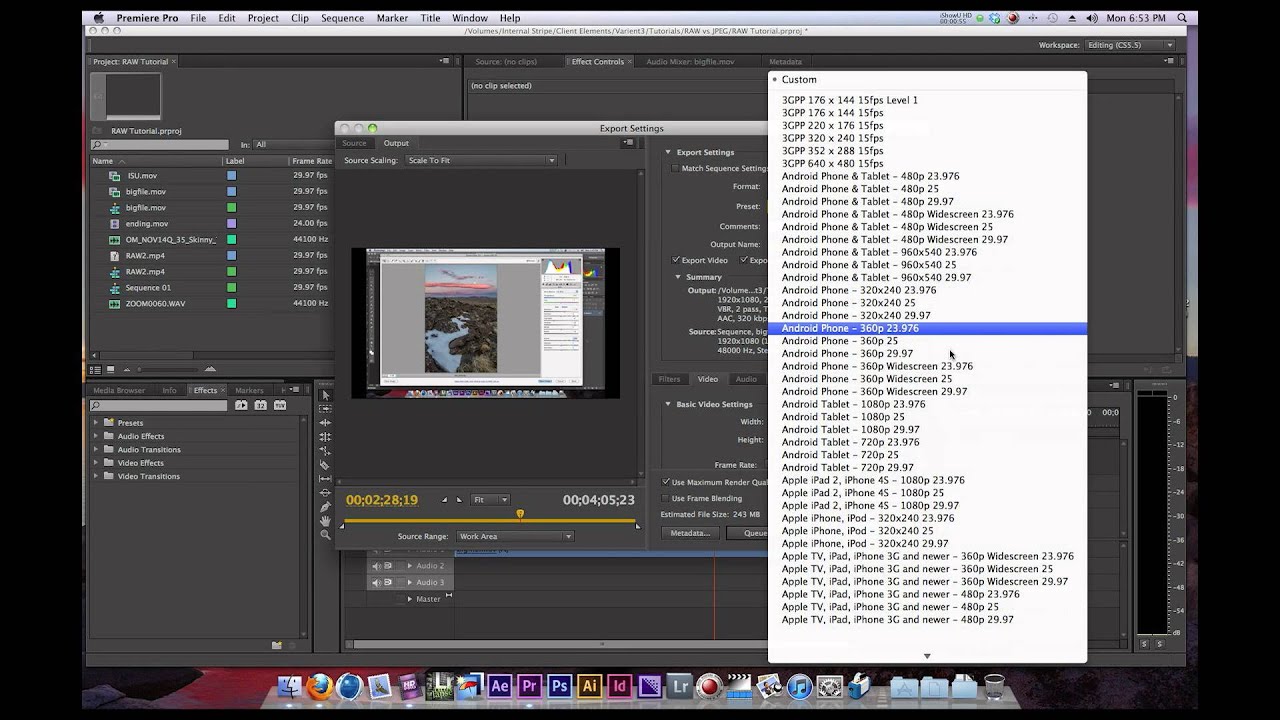
Task: Select the Rate Stretch tool
Action: click(x=325, y=451)
